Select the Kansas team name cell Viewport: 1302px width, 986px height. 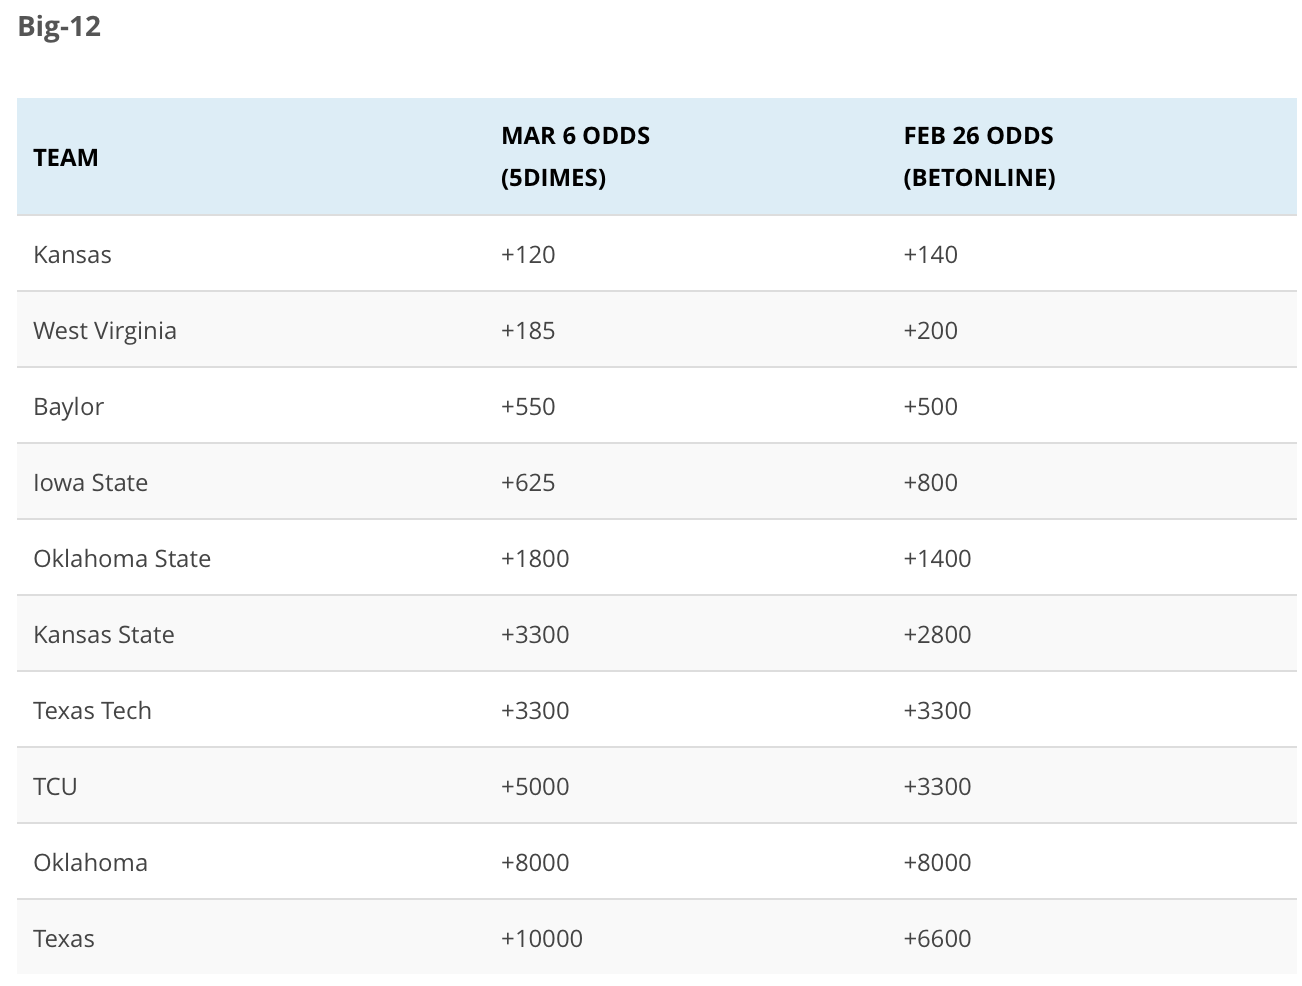(72, 255)
